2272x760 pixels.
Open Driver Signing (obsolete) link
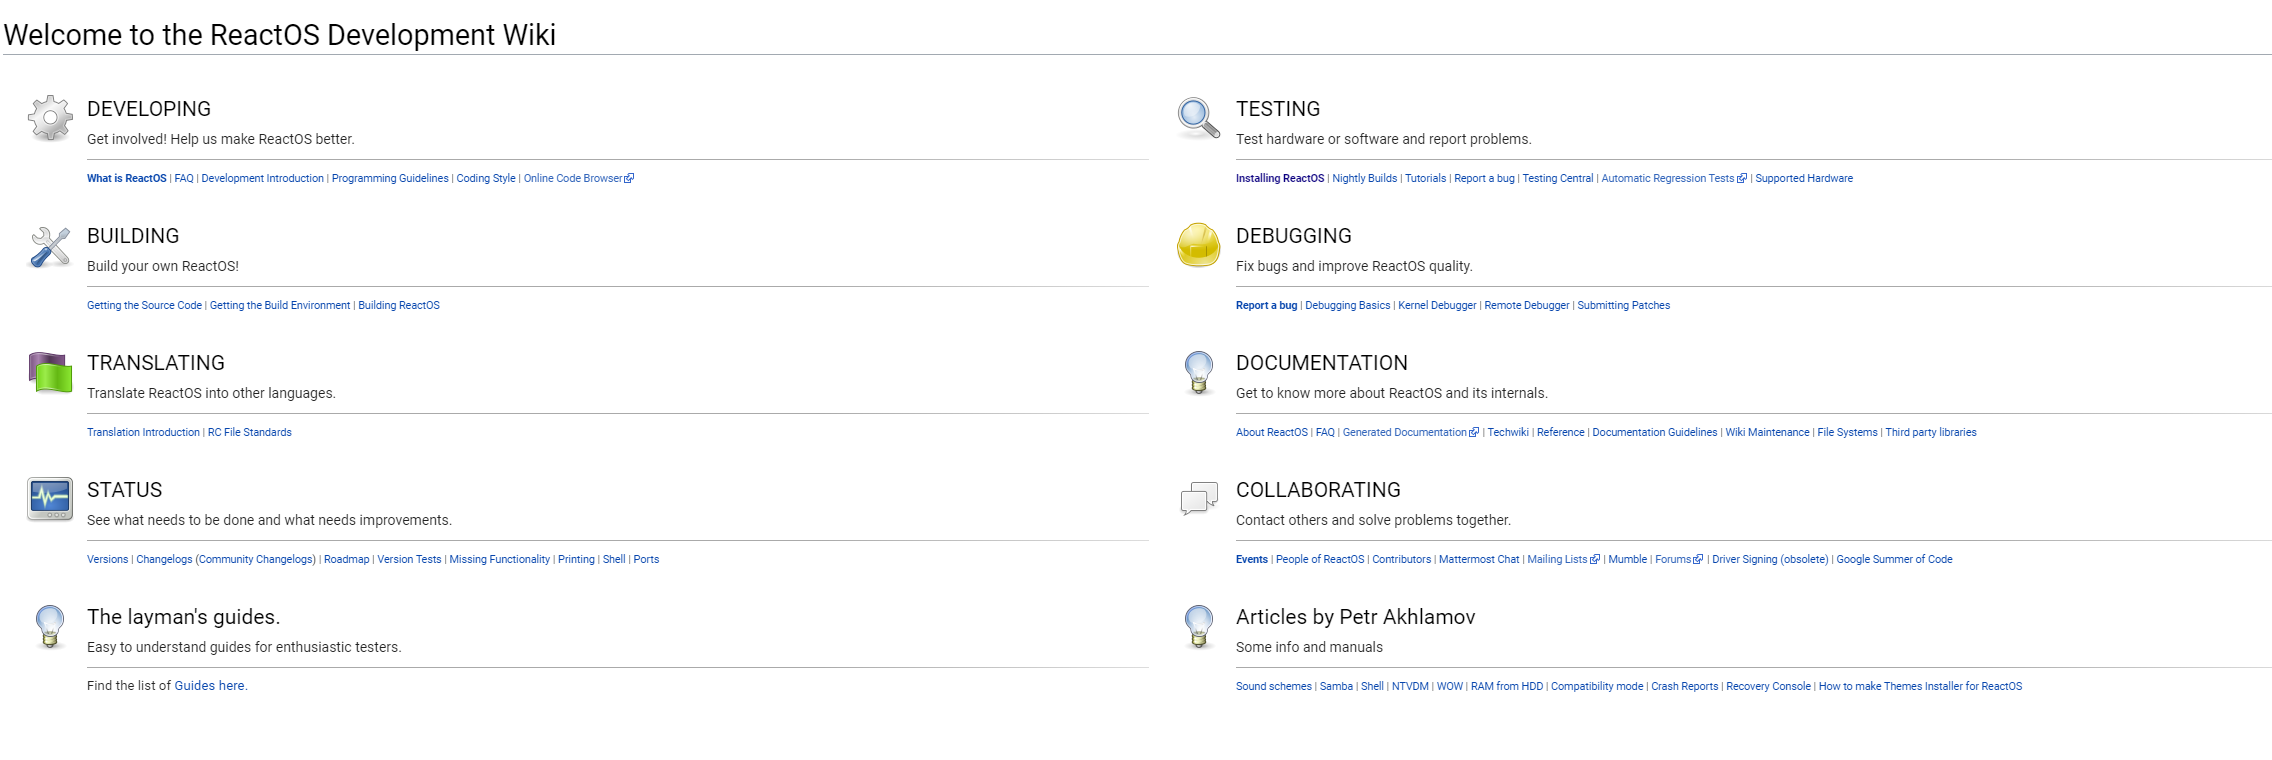click(1770, 559)
